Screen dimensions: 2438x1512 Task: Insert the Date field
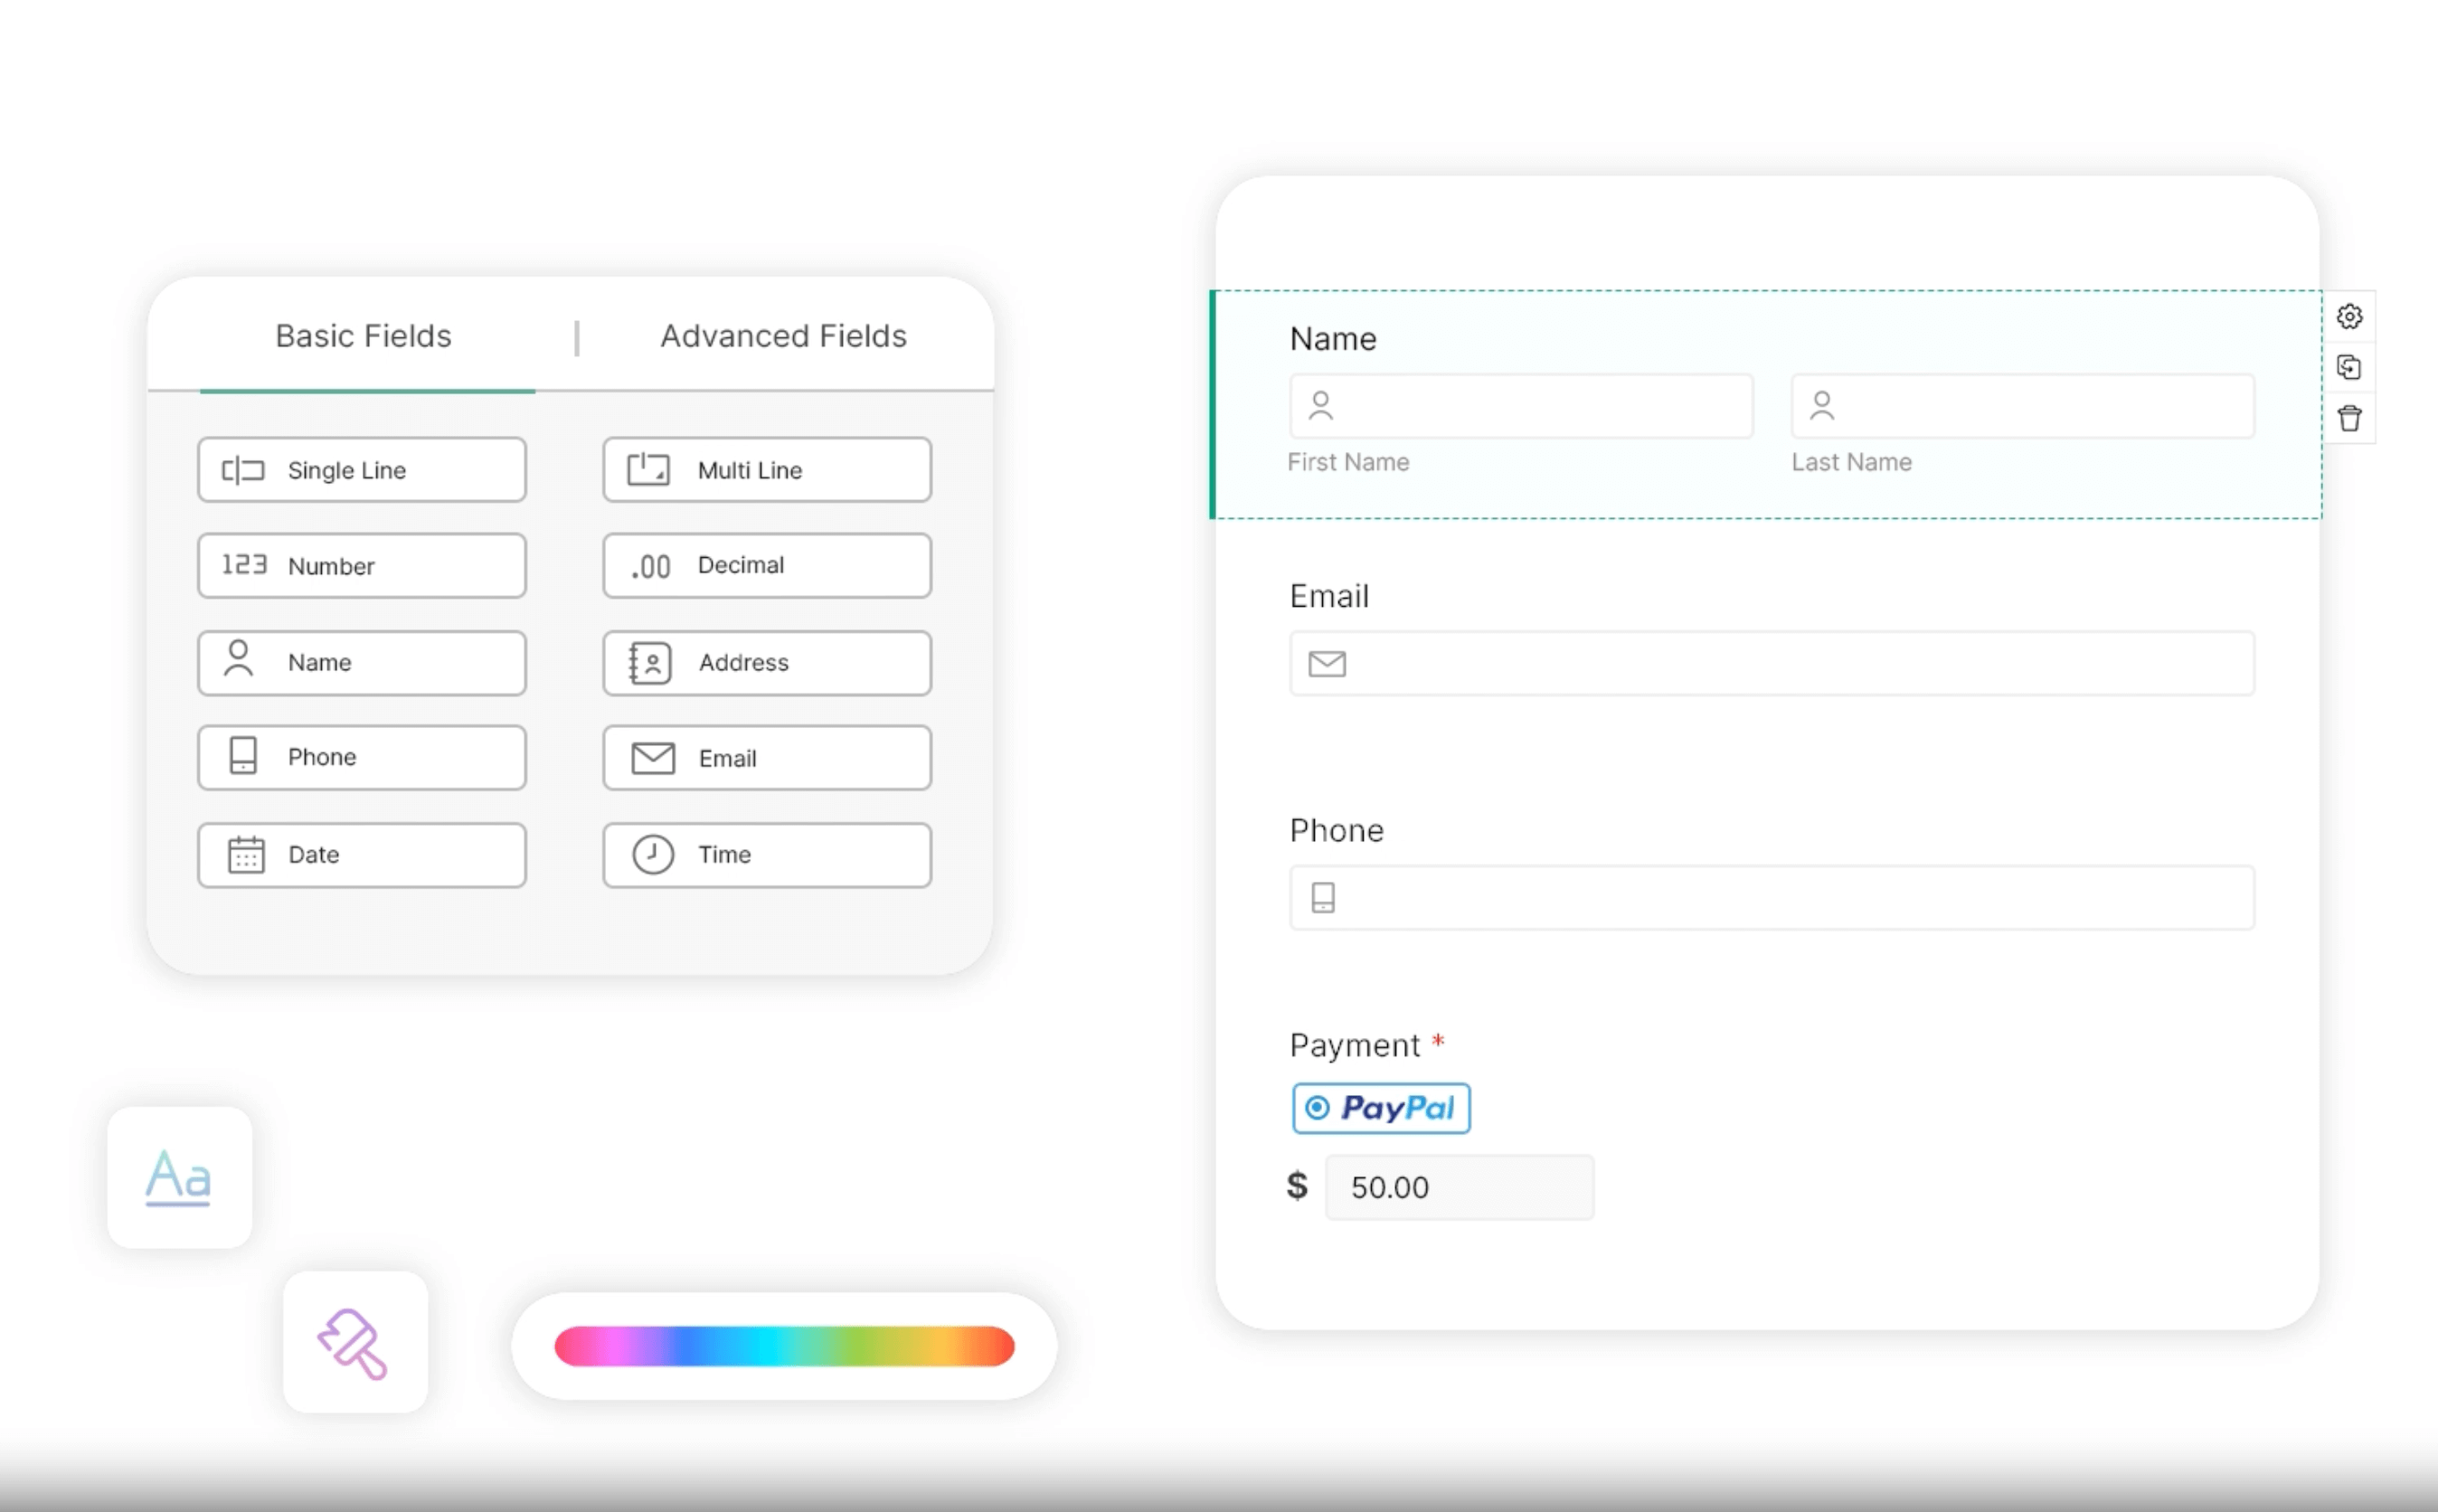point(362,855)
